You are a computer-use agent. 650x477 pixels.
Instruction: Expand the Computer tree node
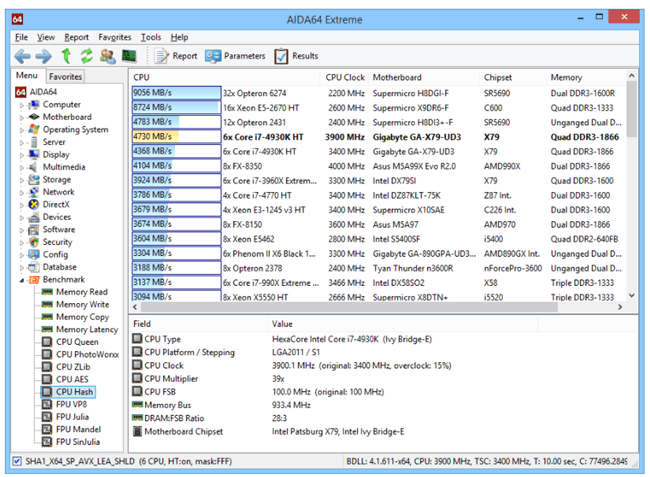(22, 105)
